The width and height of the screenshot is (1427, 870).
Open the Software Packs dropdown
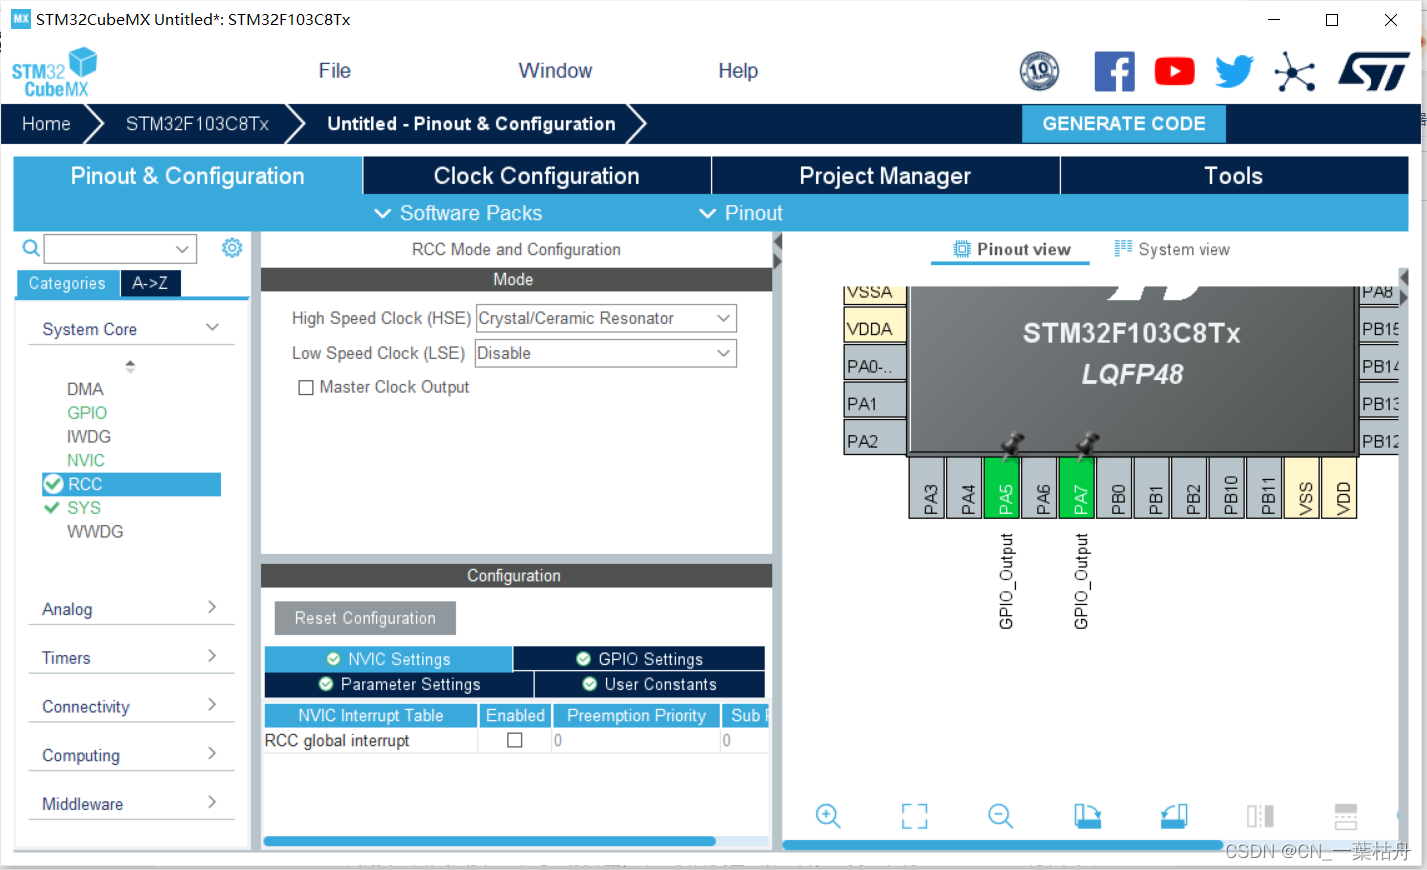point(458,213)
